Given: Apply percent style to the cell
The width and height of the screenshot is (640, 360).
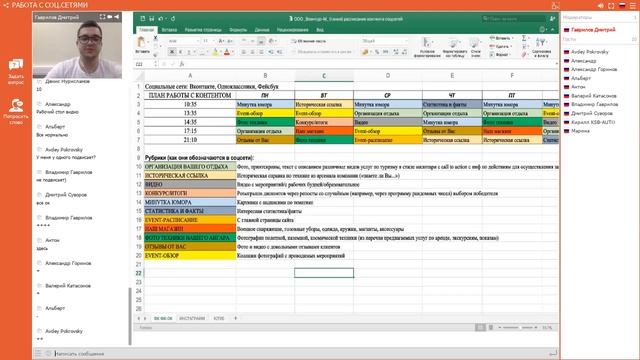Looking at the screenshot, I should click(x=377, y=52).
